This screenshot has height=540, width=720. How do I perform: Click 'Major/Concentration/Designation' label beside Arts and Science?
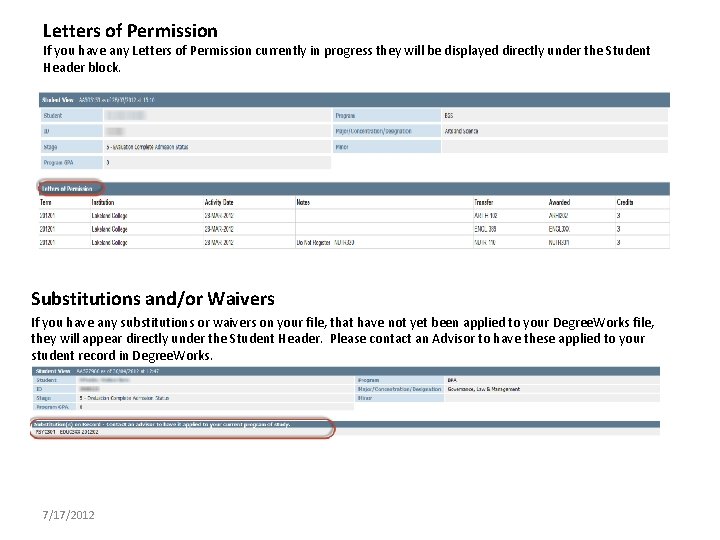click(x=373, y=131)
